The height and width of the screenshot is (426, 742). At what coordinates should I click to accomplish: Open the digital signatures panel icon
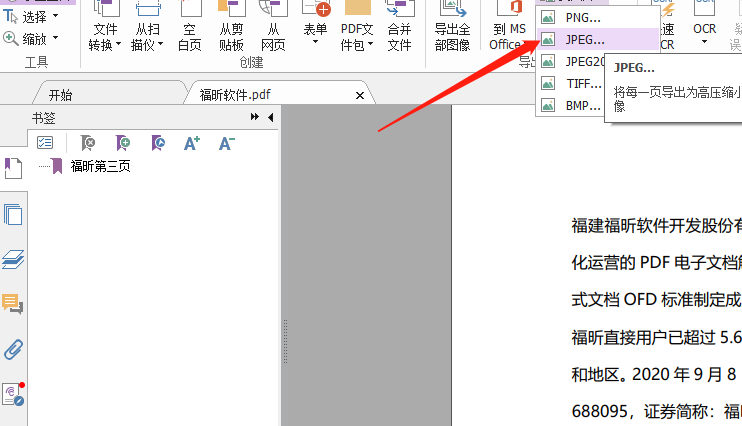pyautogui.click(x=13, y=394)
